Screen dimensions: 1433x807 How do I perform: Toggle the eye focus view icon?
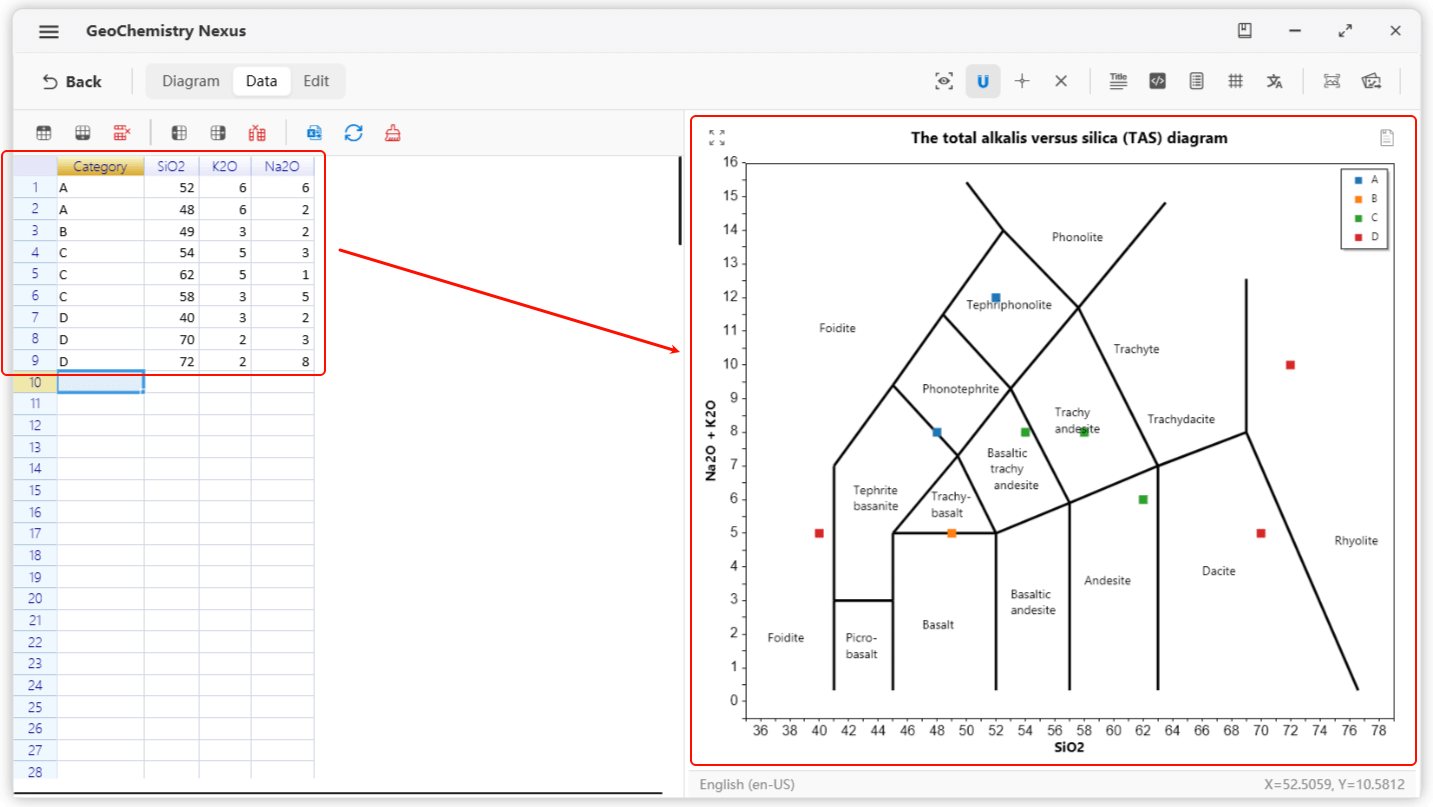tap(944, 82)
